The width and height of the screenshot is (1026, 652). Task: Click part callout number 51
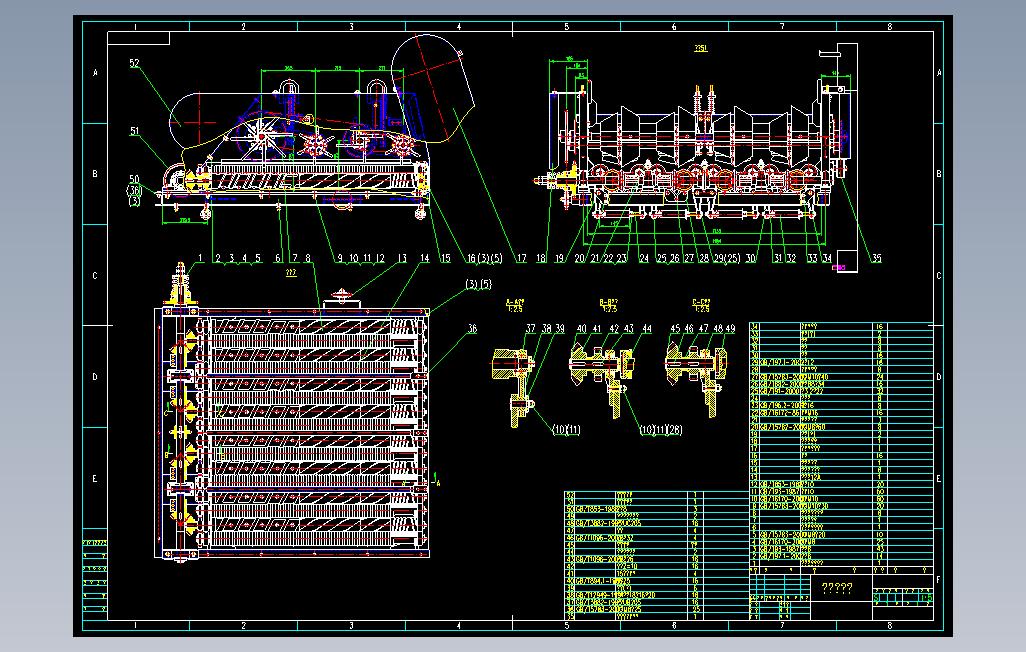[134, 131]
